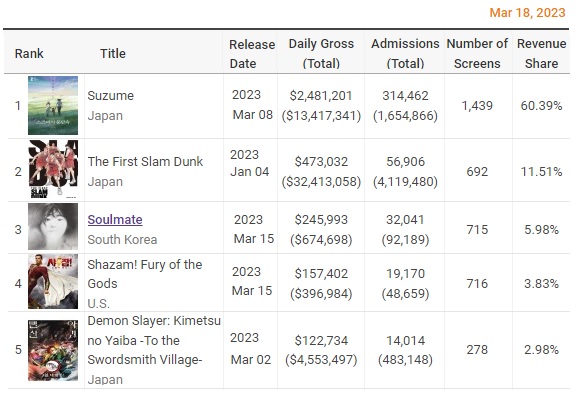This screenshot has height=397, width=577.
Task: Click the Release Date column header
Action: pyautogui.click(x=252, y=54)
